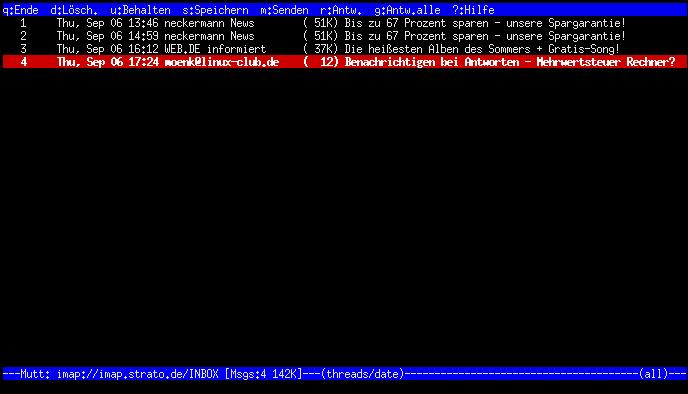The height and width of the screenshot is (394, 688).
Task: Click the '( 37K)' size value
Action: point(321,49)
